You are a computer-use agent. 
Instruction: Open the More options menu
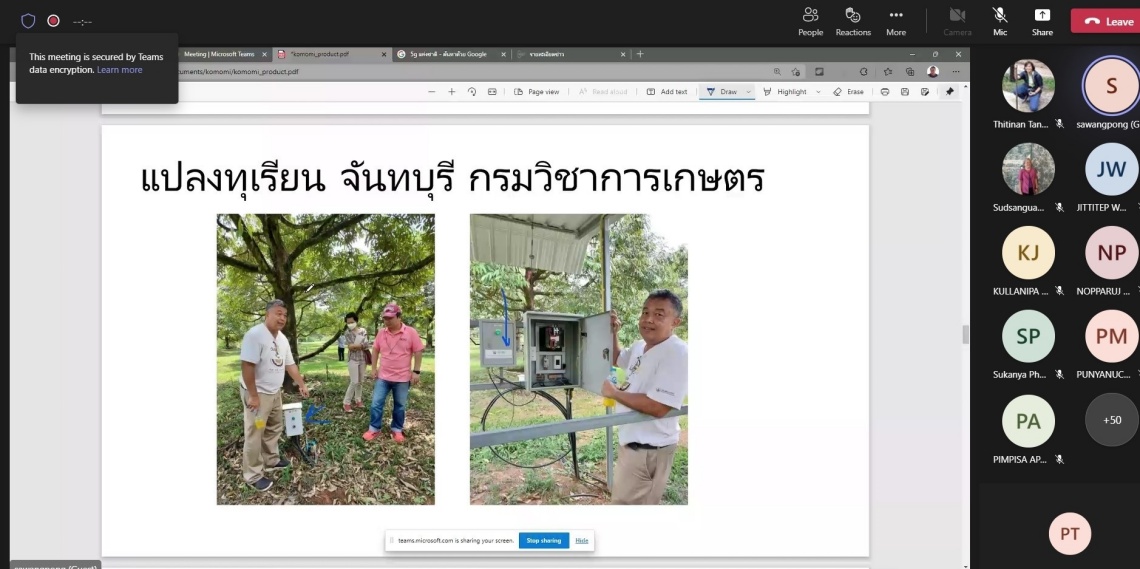click(896, 21)
